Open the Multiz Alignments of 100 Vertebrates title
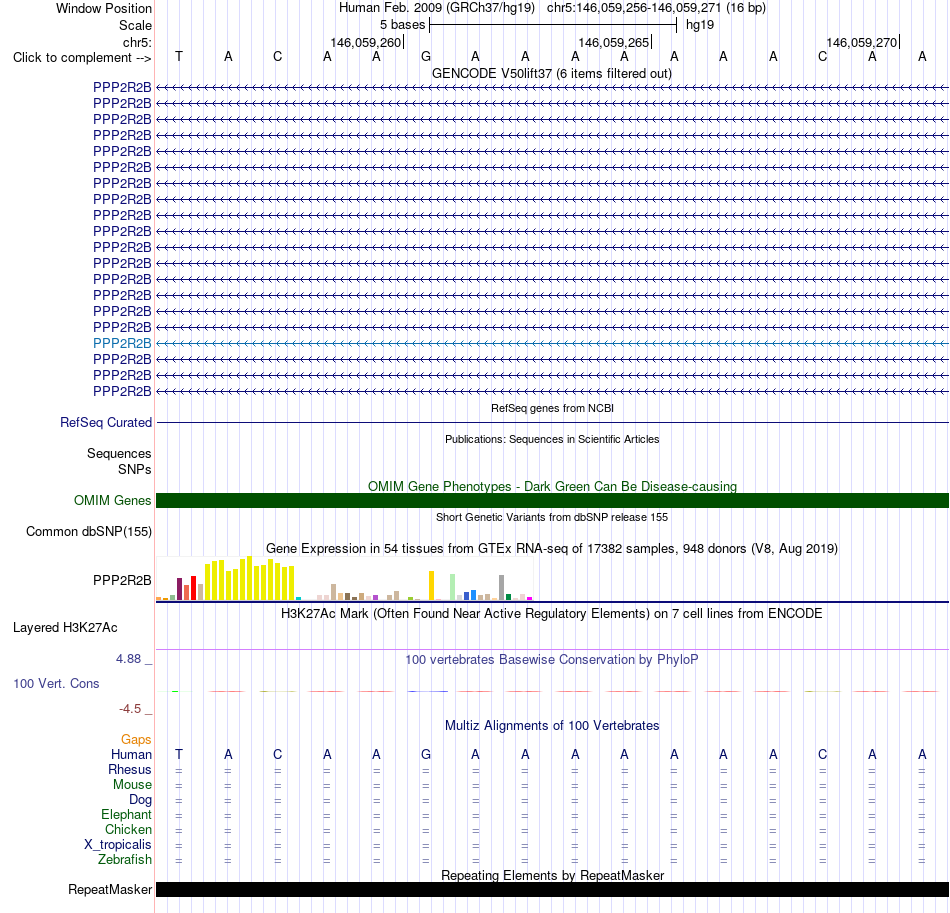Viewport: 950px width, 913px height. pos(552,725)
